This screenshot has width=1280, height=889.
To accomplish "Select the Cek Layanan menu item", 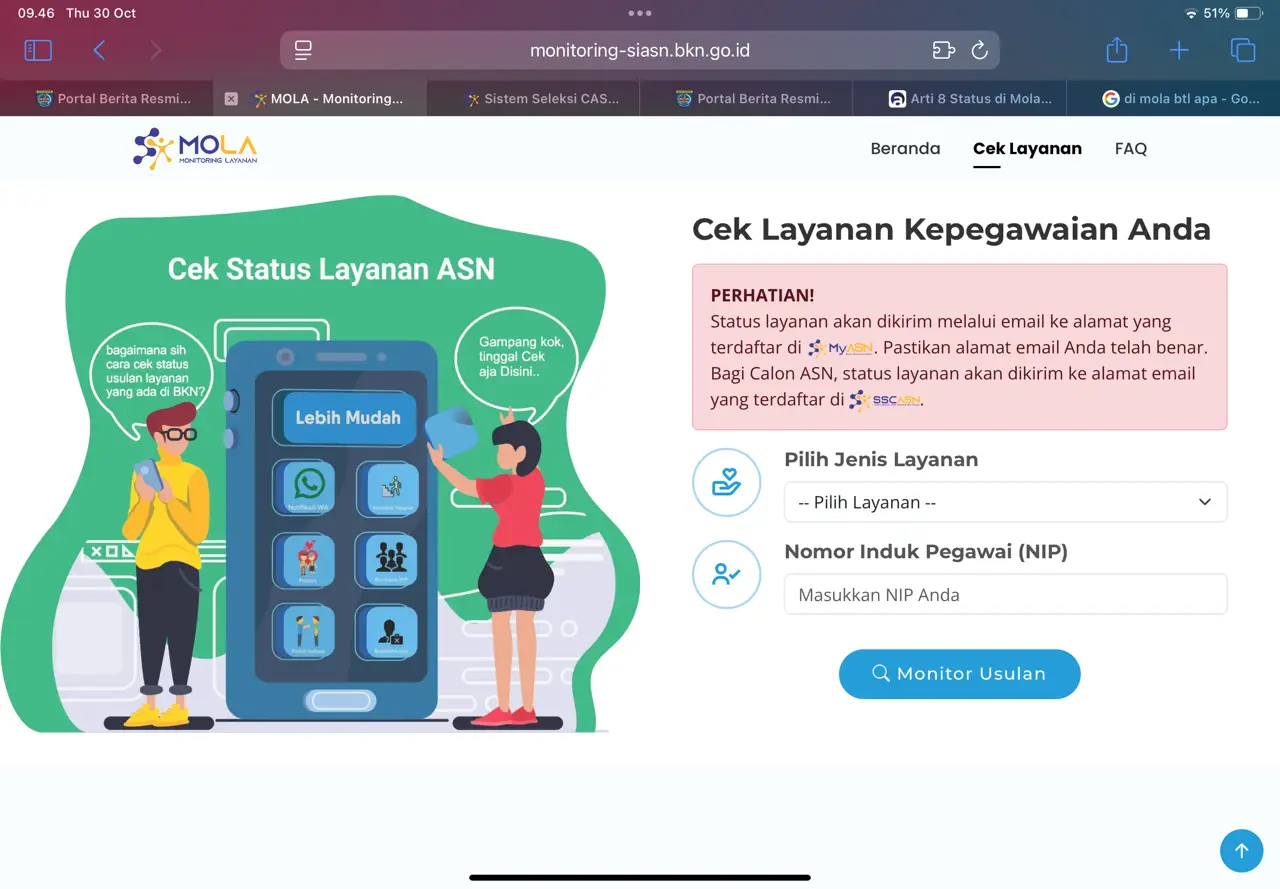I will (x=1027, y=149).
